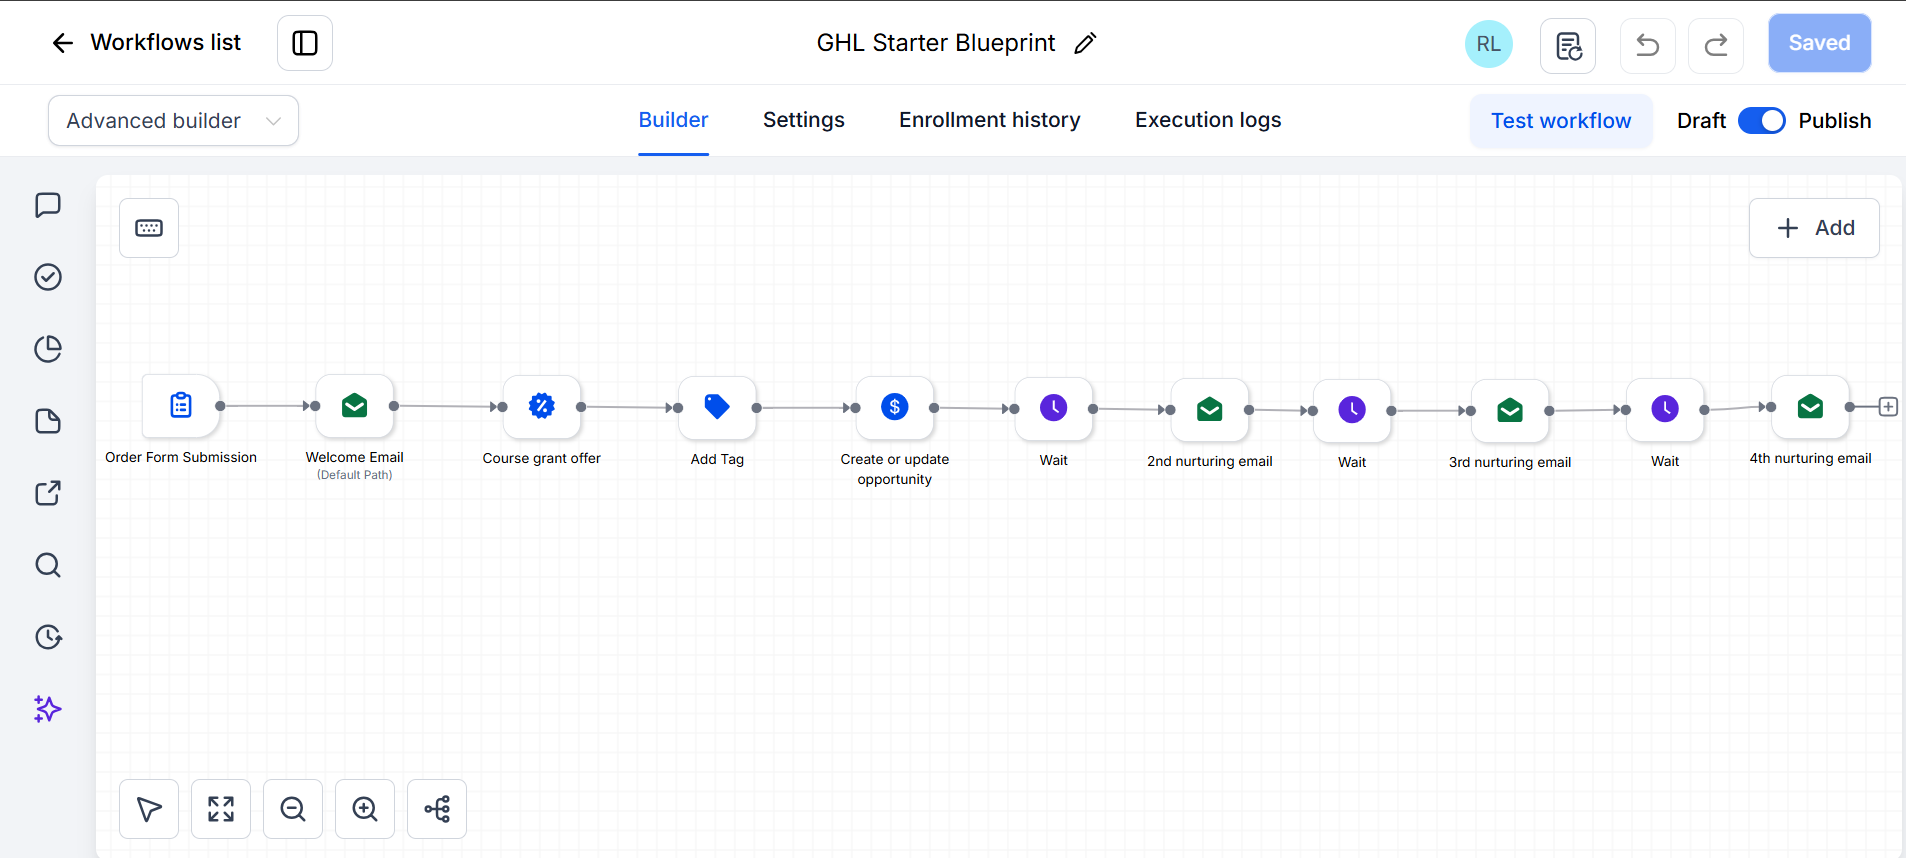Image resolution: width=1906 pixels, height=858 pixels.
Task: Click the external link sidebar icon
Action: (x=48, y=493)
